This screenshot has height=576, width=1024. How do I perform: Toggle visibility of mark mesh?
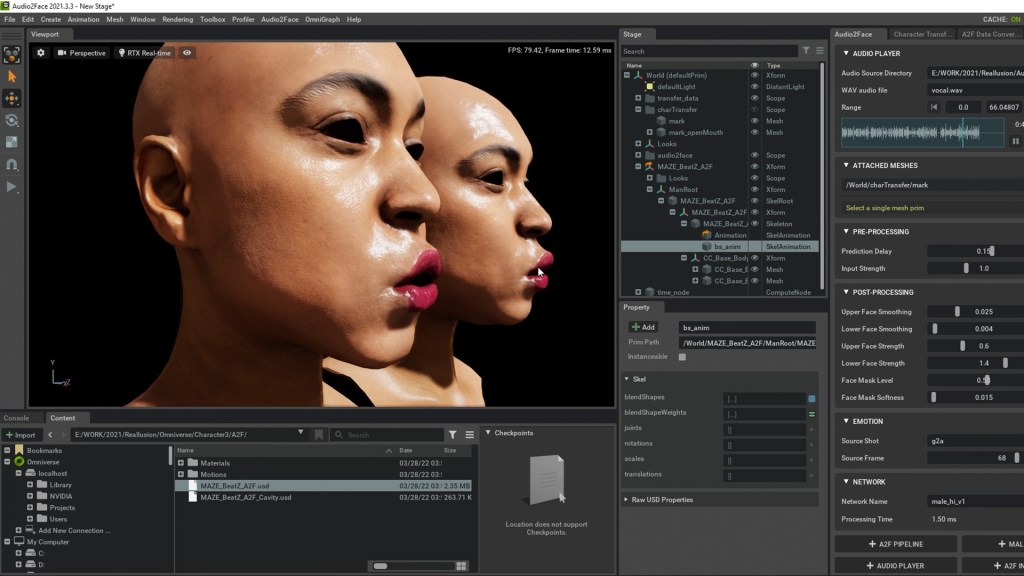[x=755, y=121]
